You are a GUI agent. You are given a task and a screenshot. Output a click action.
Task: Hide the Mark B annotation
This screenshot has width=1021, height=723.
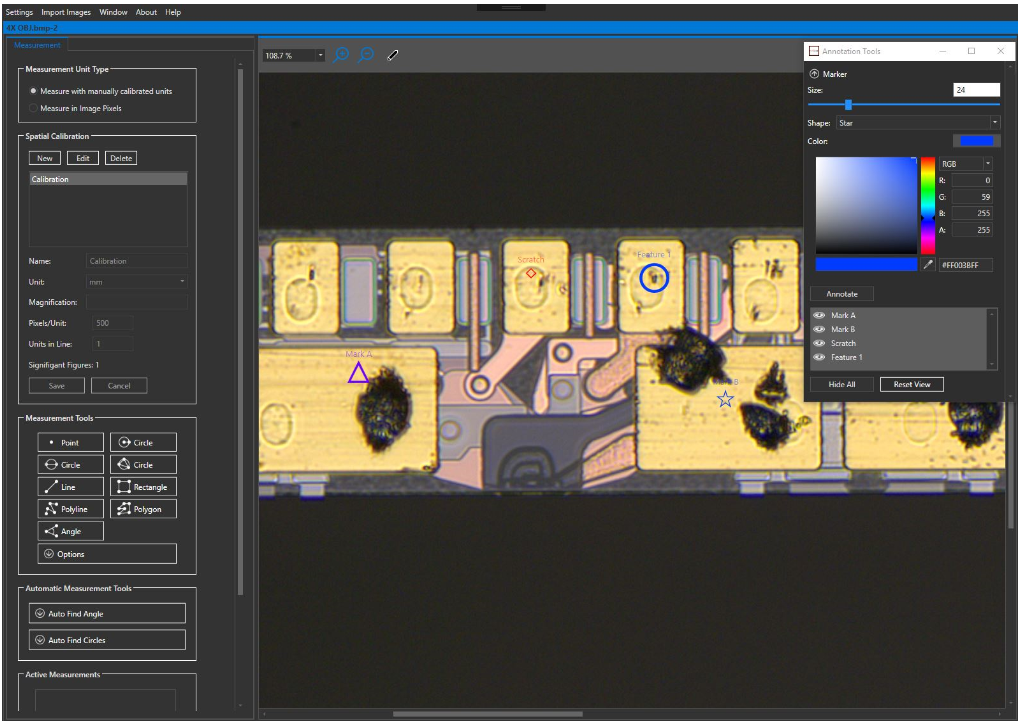[x=821, y=329]
